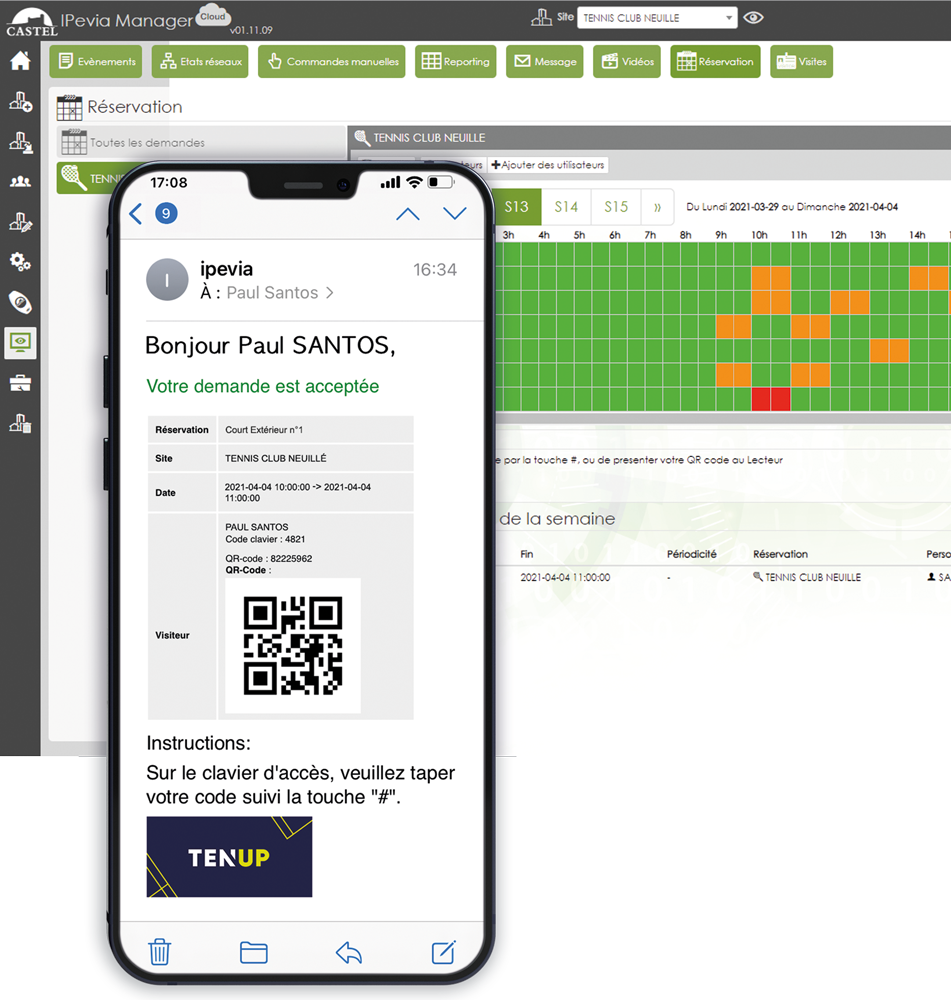Open the Vidéos tab
The height and width of the screenshot is (1000, 951).
[x=627, y=62]
